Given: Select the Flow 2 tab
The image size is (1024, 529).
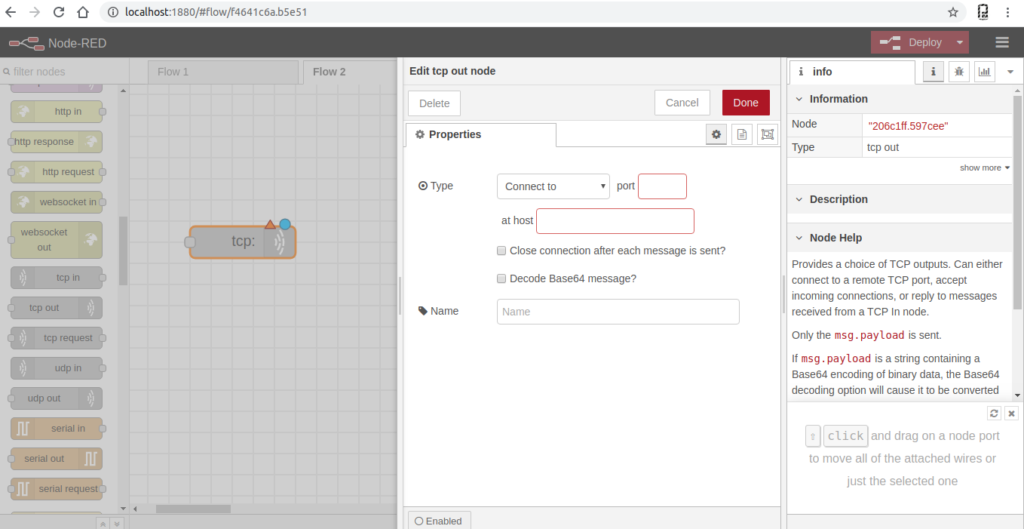Looking at the screenshot, I should pyautogui.click(x=351, y=72).
